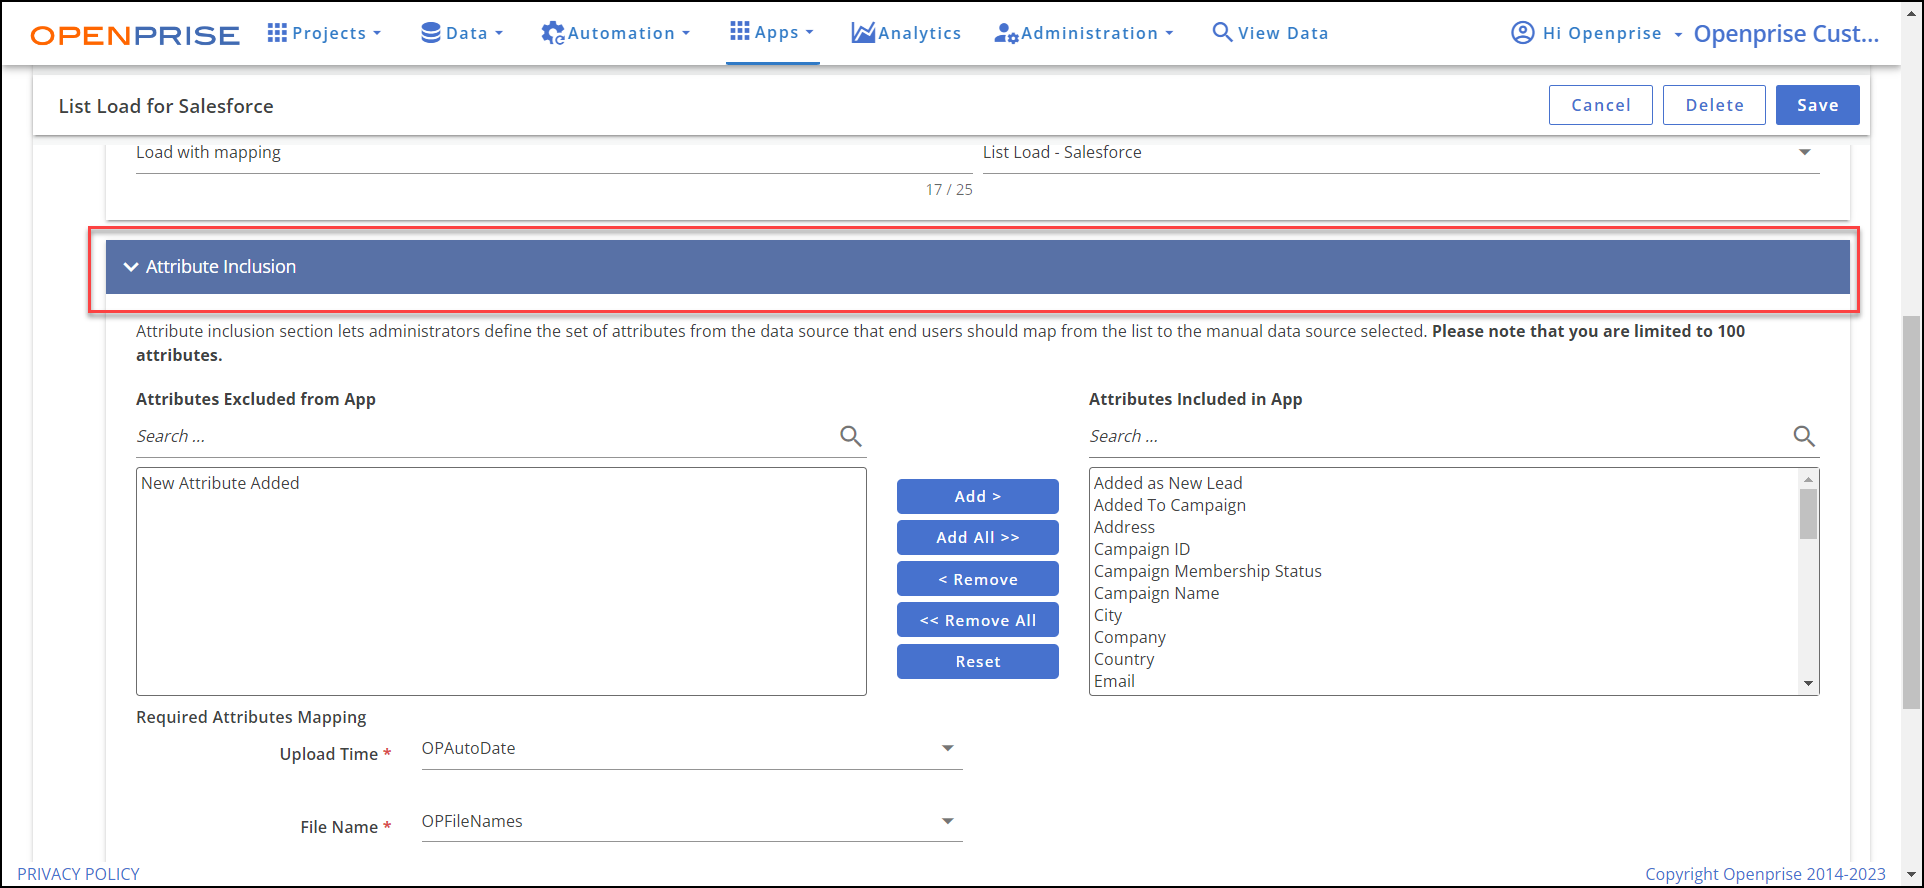
Task: Click the Projects grid icon
Action: 277,33
